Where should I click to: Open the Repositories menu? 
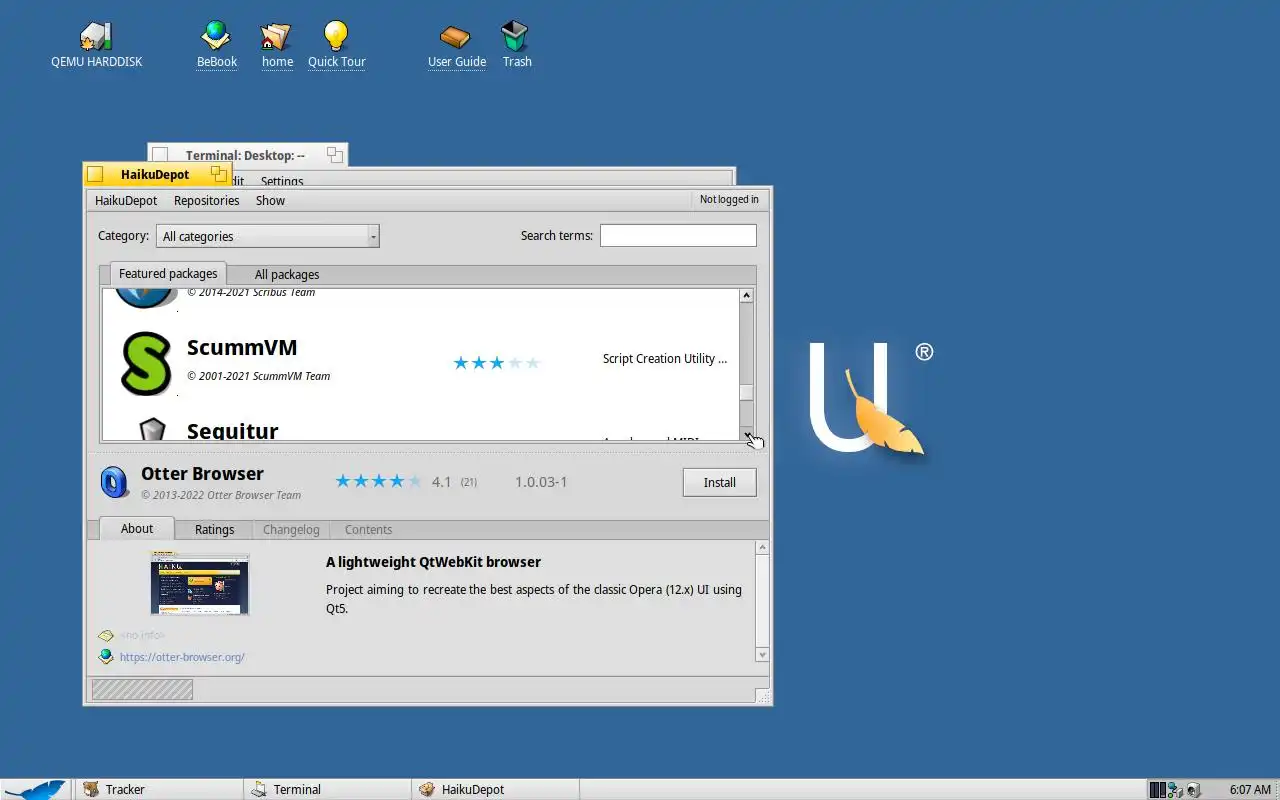click(206, 200)
